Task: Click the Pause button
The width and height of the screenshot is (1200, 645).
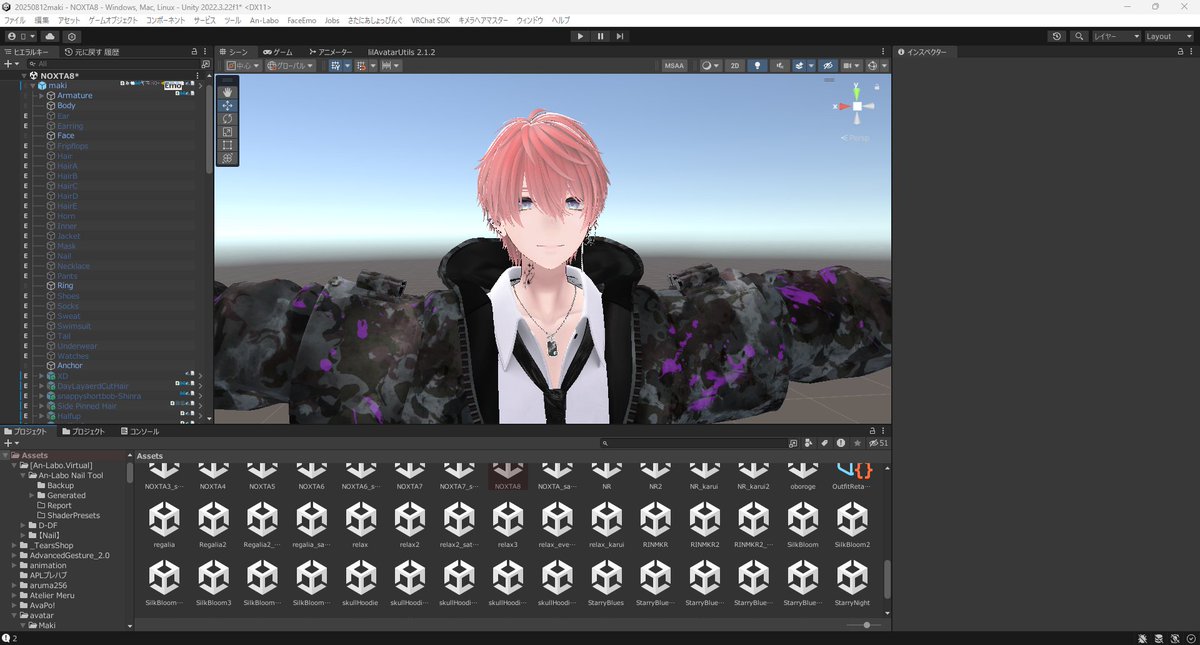Action: coord(600,36)
